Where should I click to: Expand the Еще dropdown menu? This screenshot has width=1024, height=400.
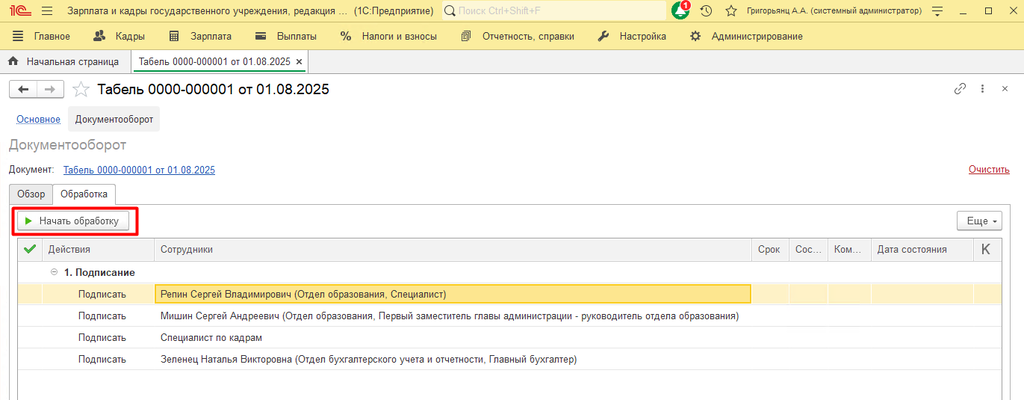coord(979,221)
